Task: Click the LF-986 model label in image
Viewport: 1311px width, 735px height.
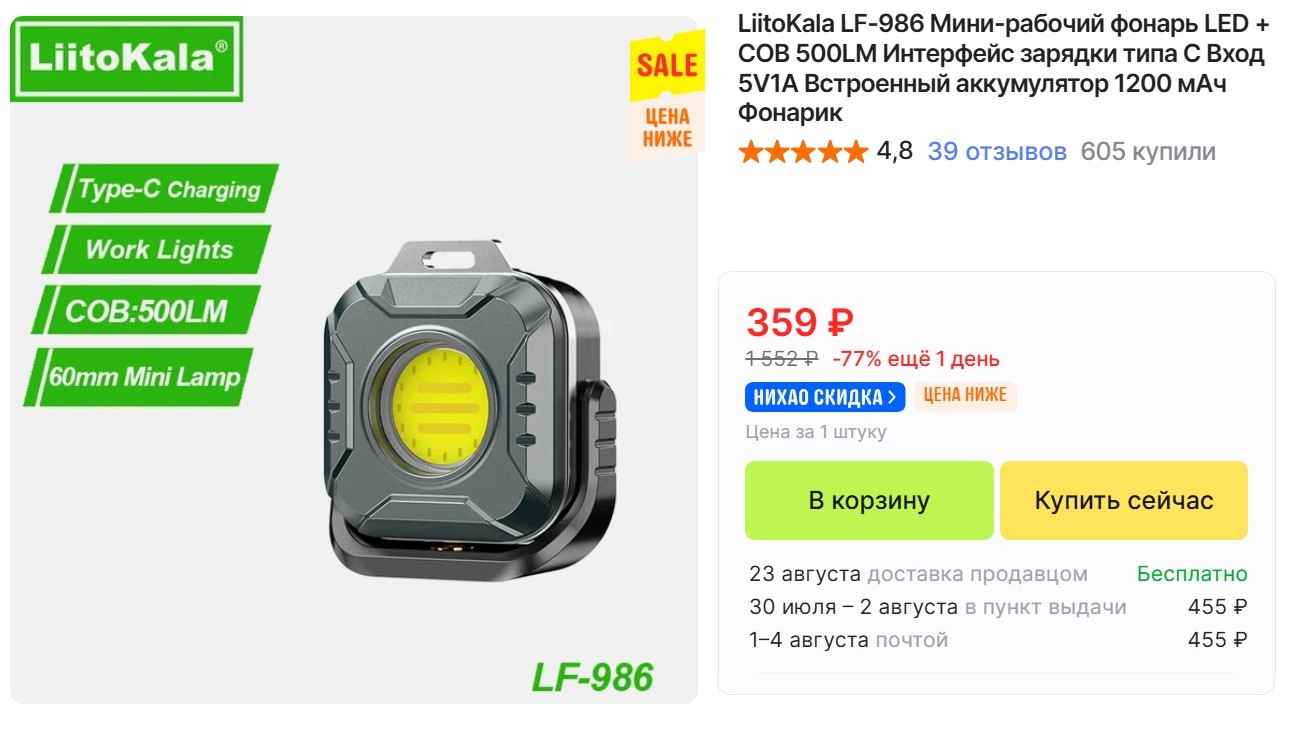Action: (x=592, y=677)
